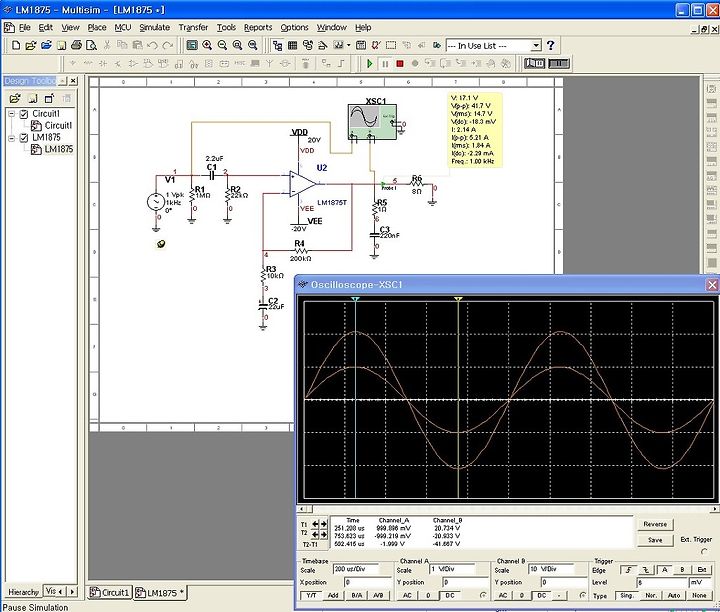
Task: Click the trigger Level field
Action: pos(661,583)
